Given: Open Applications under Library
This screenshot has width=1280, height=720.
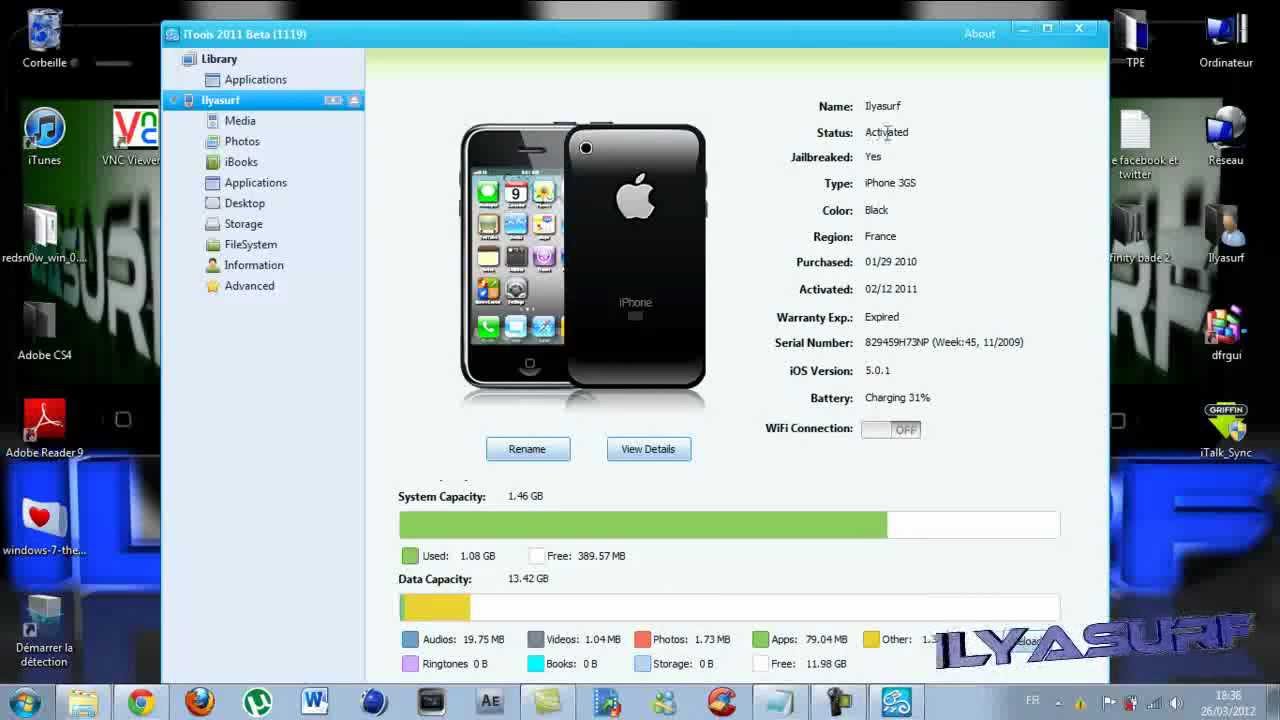Looking at the screenshot, I should coord(255,80).
